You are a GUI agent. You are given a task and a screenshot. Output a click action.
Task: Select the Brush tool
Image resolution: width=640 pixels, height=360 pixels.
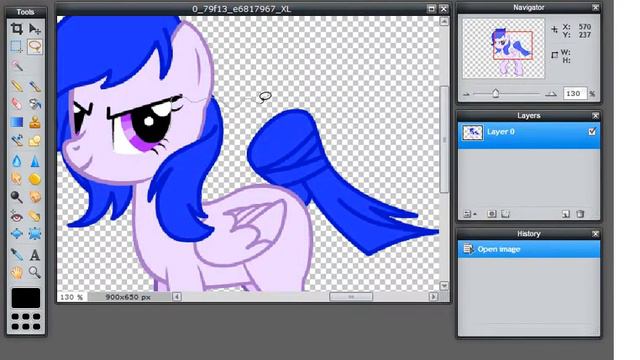(x=35, y=86)
